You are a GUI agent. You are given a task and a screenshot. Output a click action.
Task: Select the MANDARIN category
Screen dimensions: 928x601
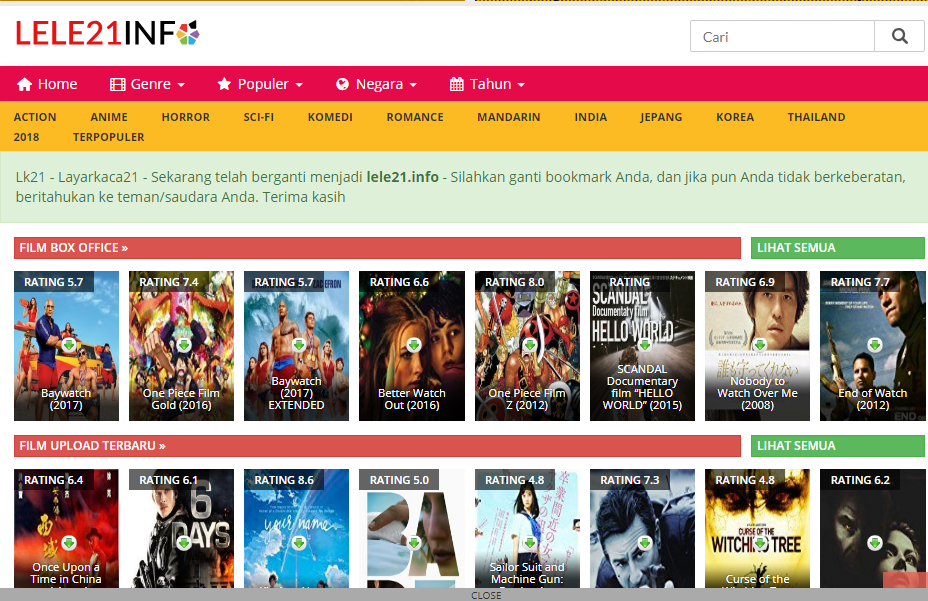tap(509, 117)
